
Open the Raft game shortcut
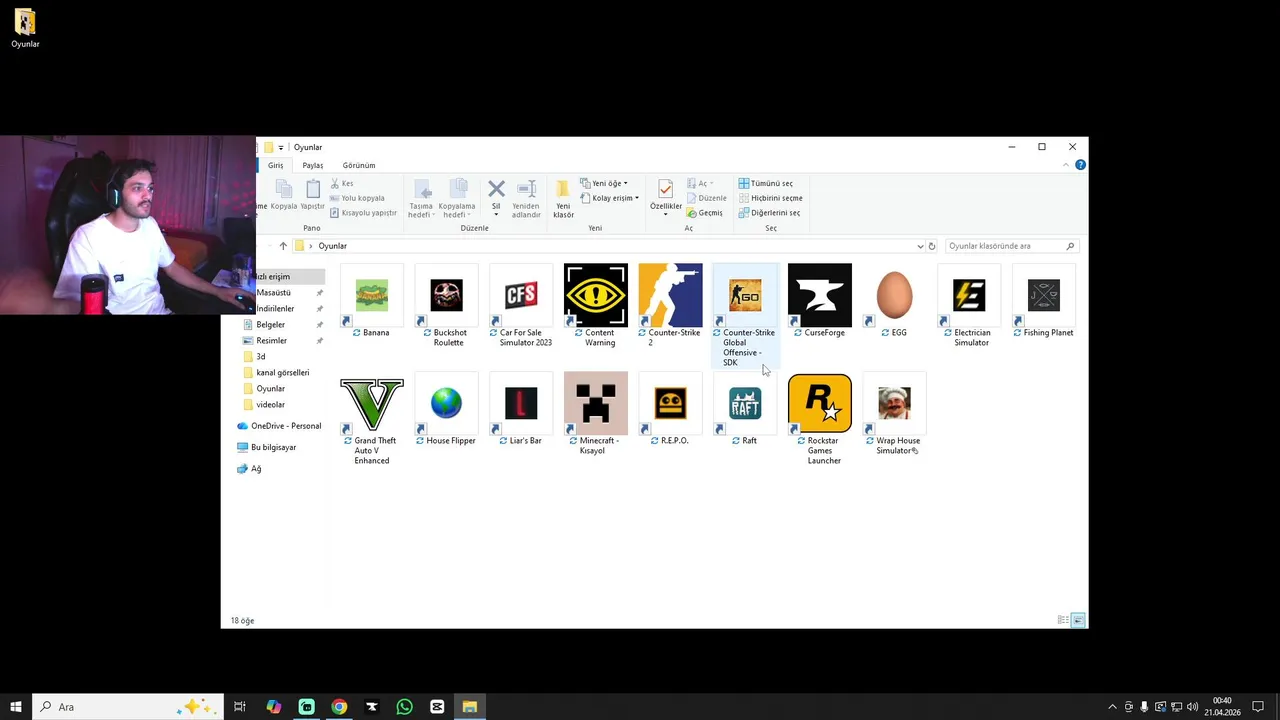pos(745,403)
